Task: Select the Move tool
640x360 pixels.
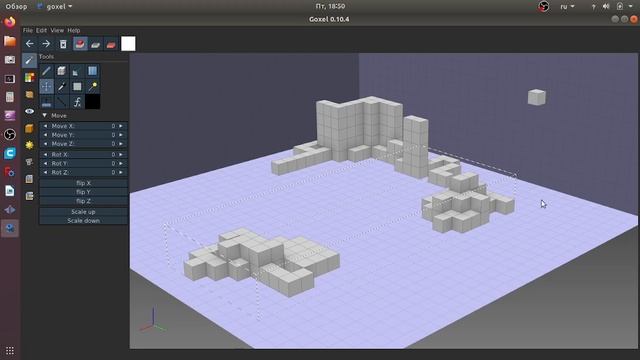Action: pos(46,87)
